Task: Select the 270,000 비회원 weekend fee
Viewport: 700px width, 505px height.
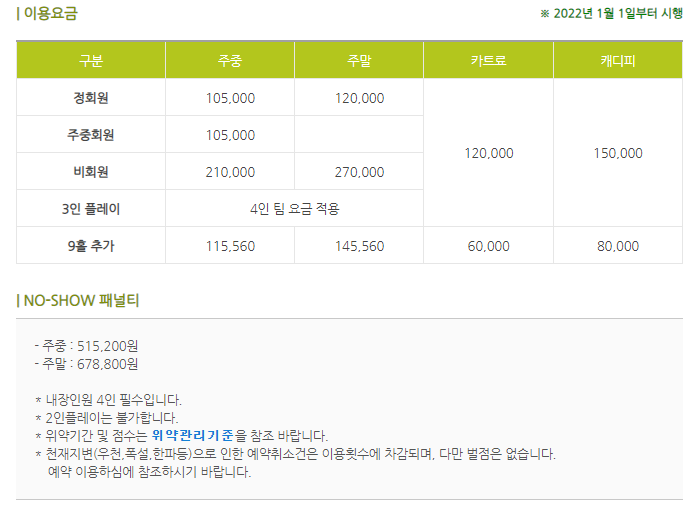Action: point(359,172)
